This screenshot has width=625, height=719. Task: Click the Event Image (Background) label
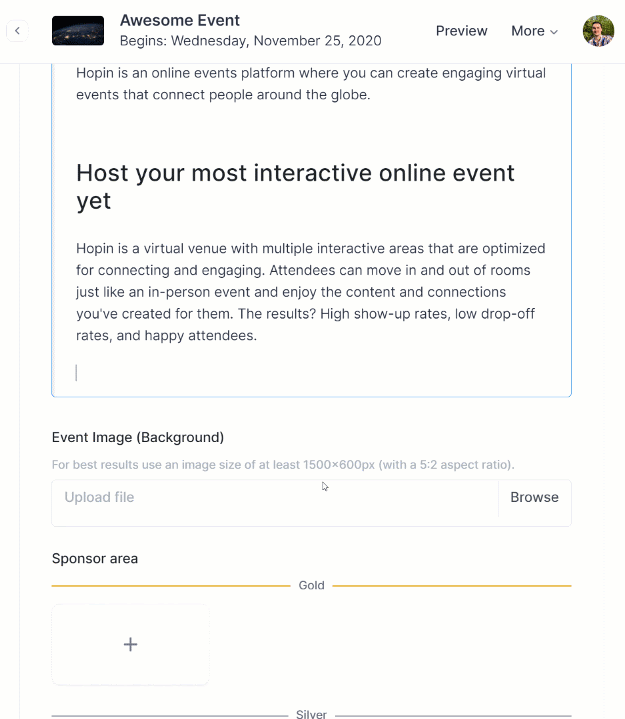point(138,437)
